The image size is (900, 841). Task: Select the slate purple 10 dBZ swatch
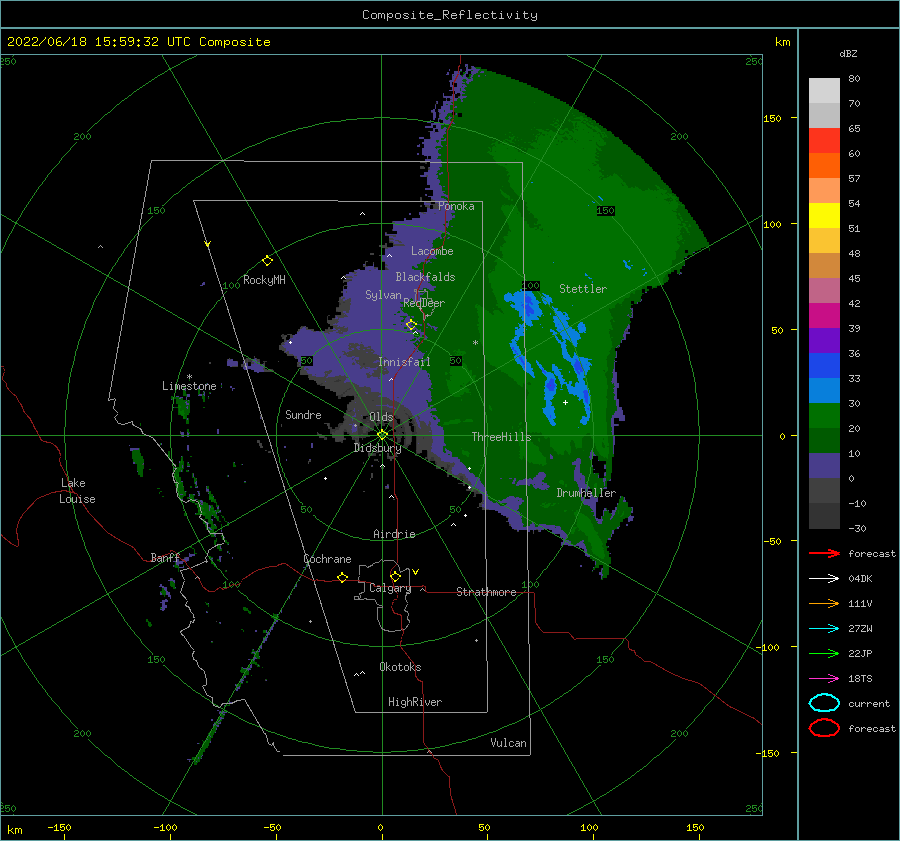coord(824,465)
